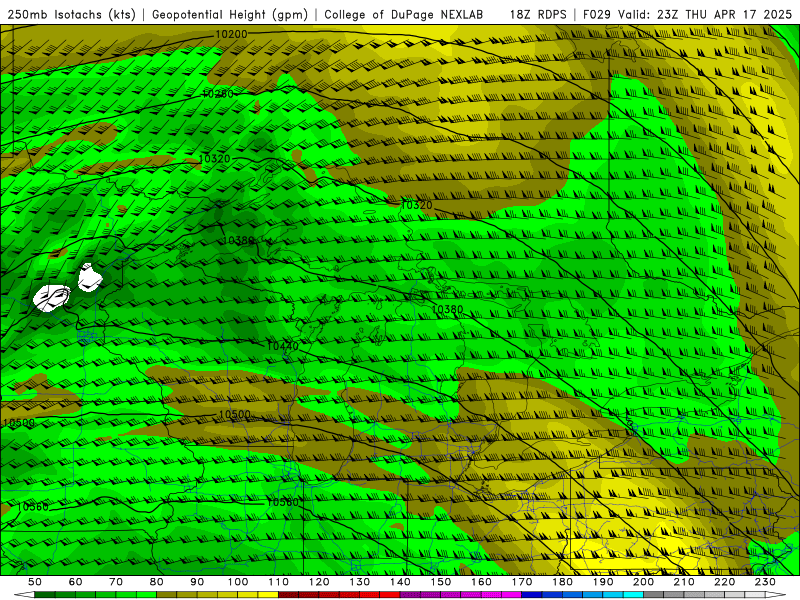The height and width of the screenshot is (600, 800).
Task: Click the 200 value on the color scale
Action: [644, 582]
